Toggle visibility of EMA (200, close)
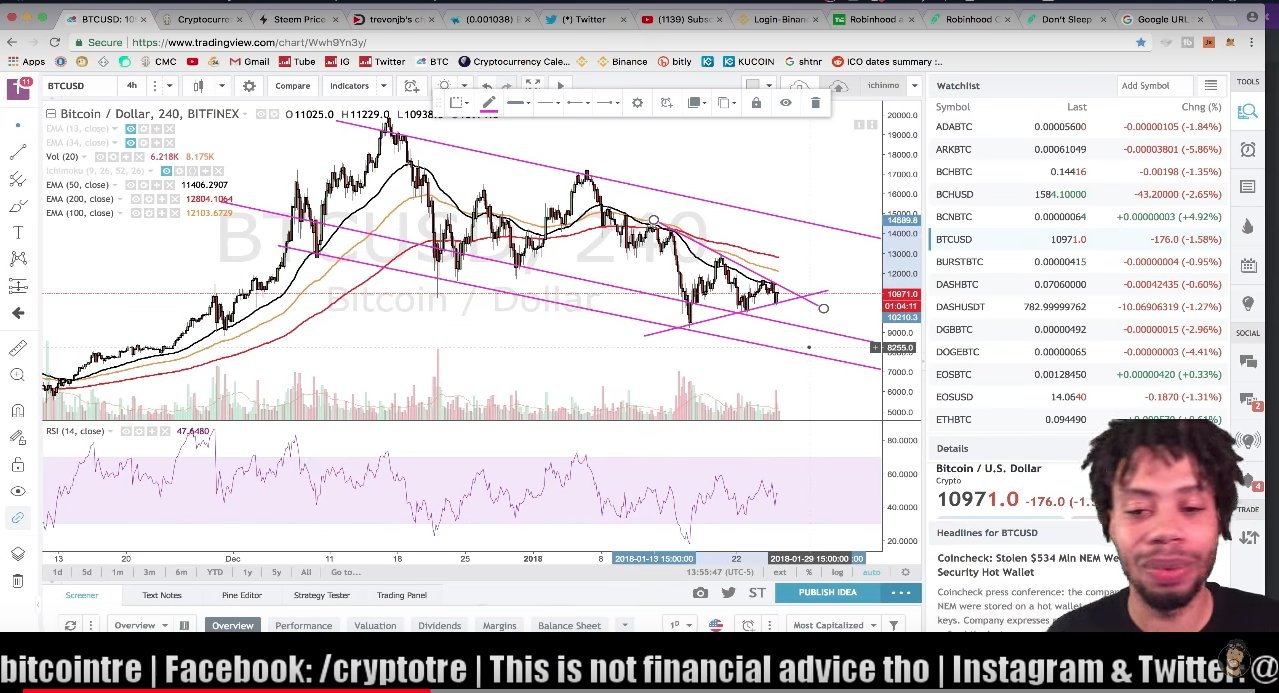The width and height of the screenshot is (1279, 693). coord(136,199)
